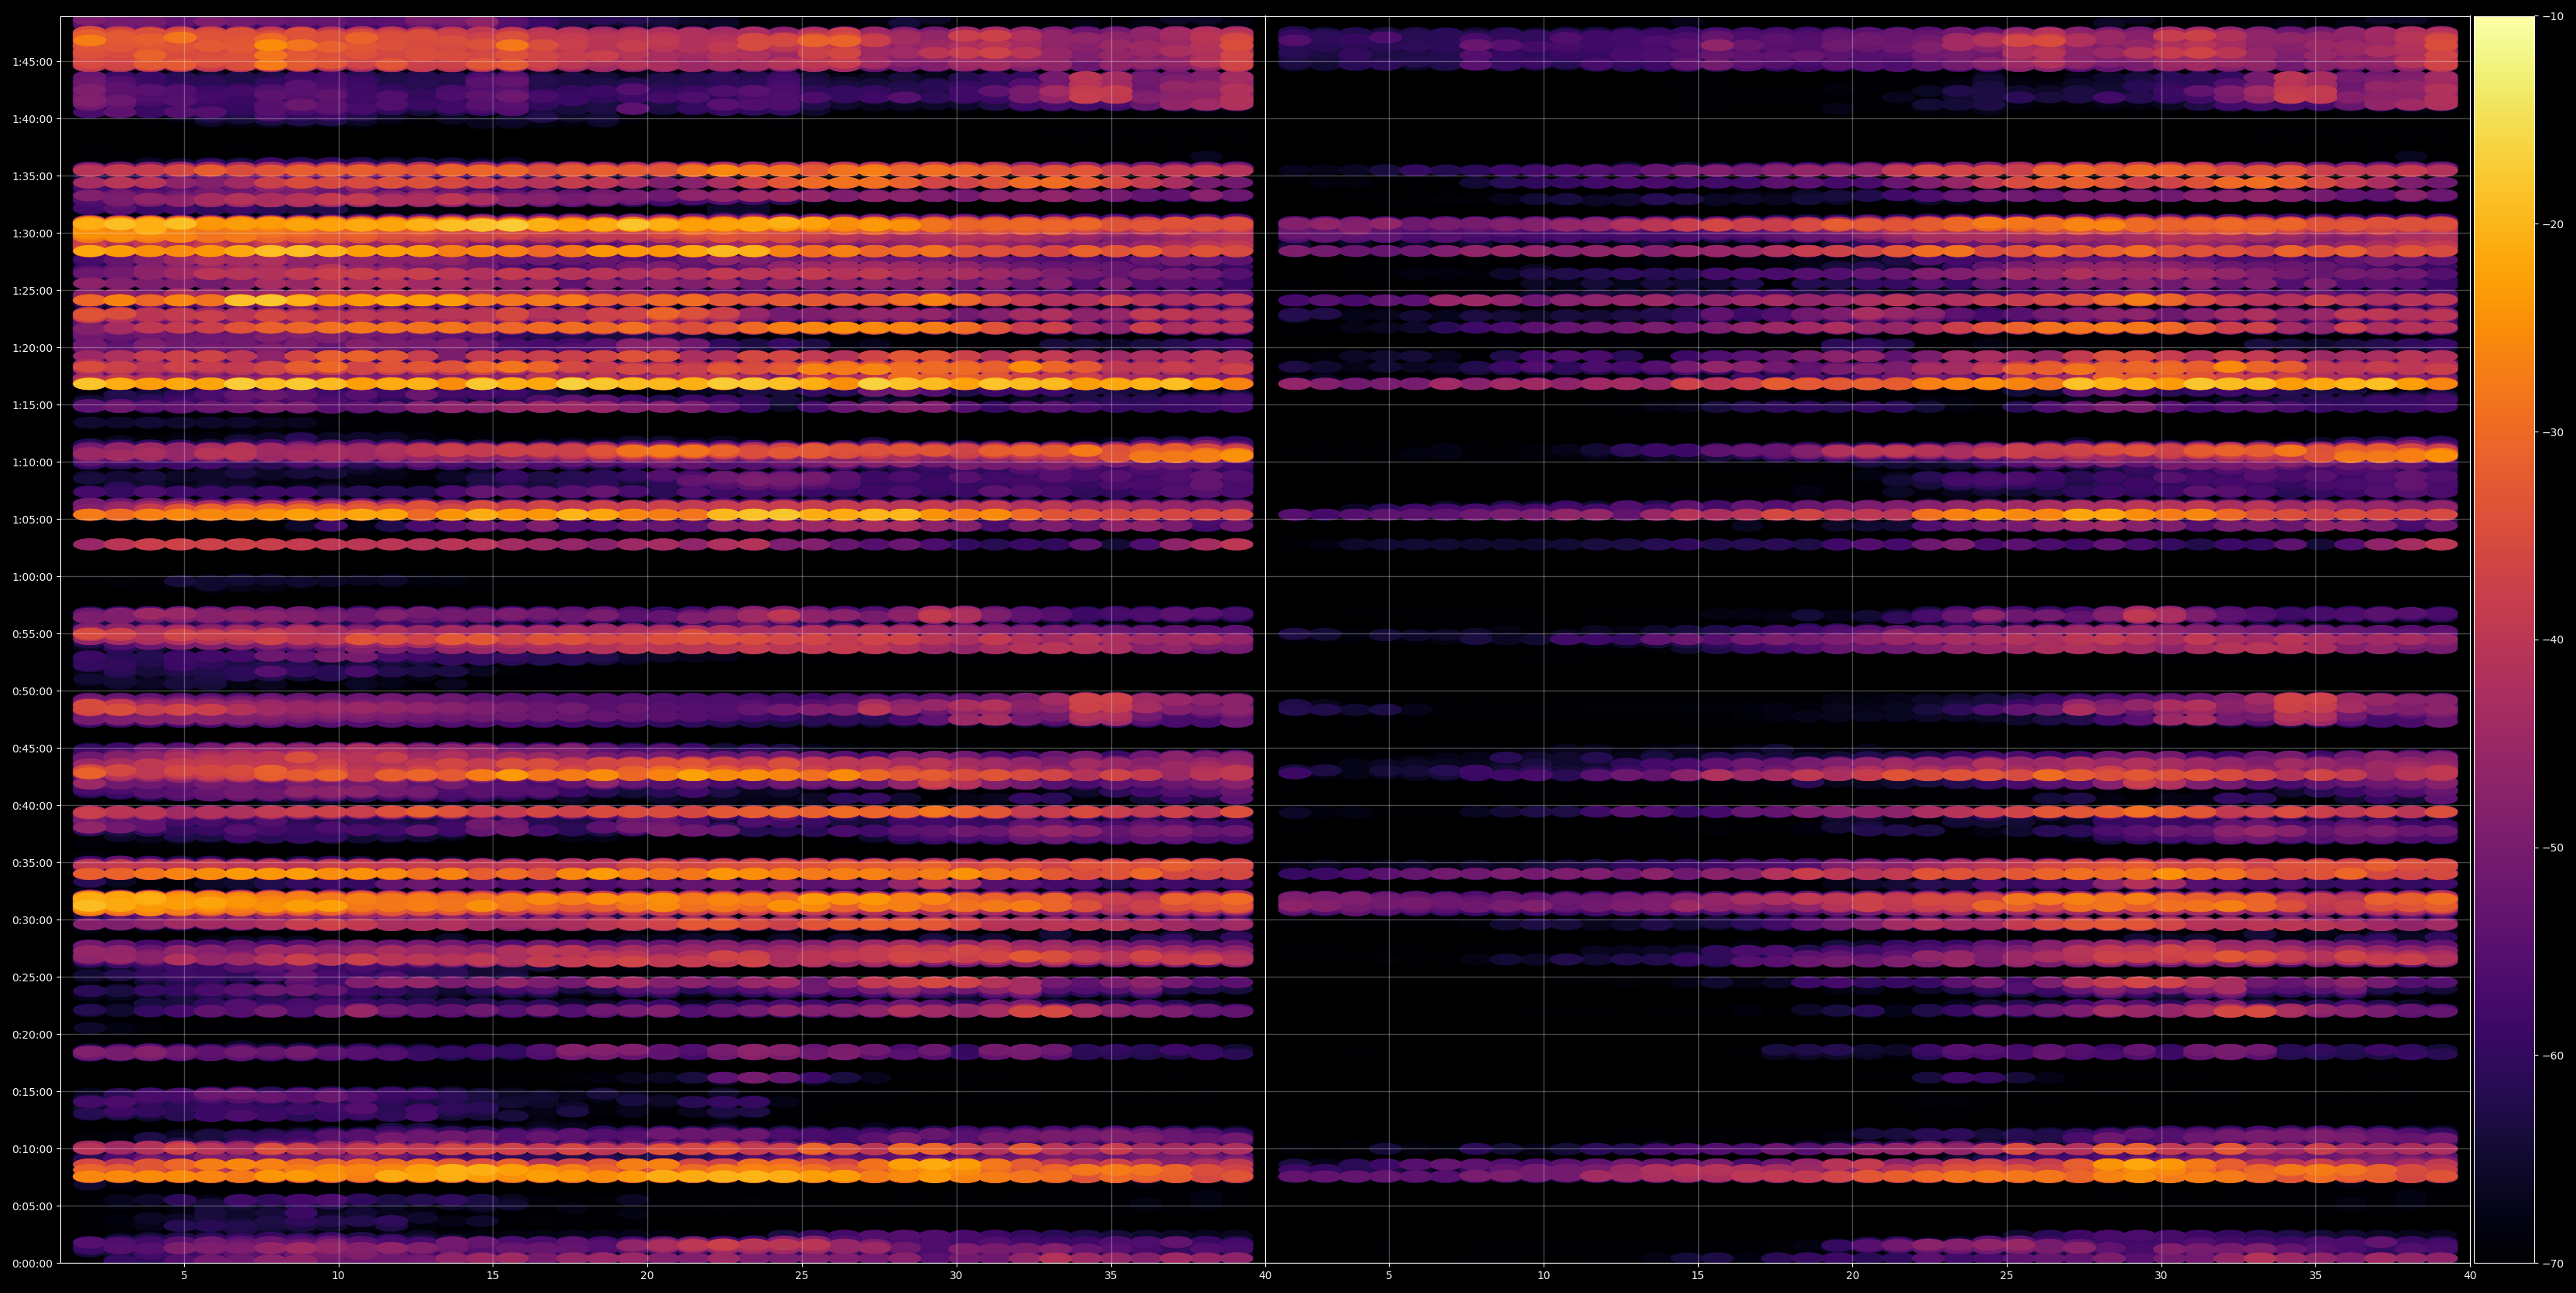The width and height of the screenshot is (2576, 1293).
Task: Select the −20 colorbar tick label
Action: (2552, 224)
